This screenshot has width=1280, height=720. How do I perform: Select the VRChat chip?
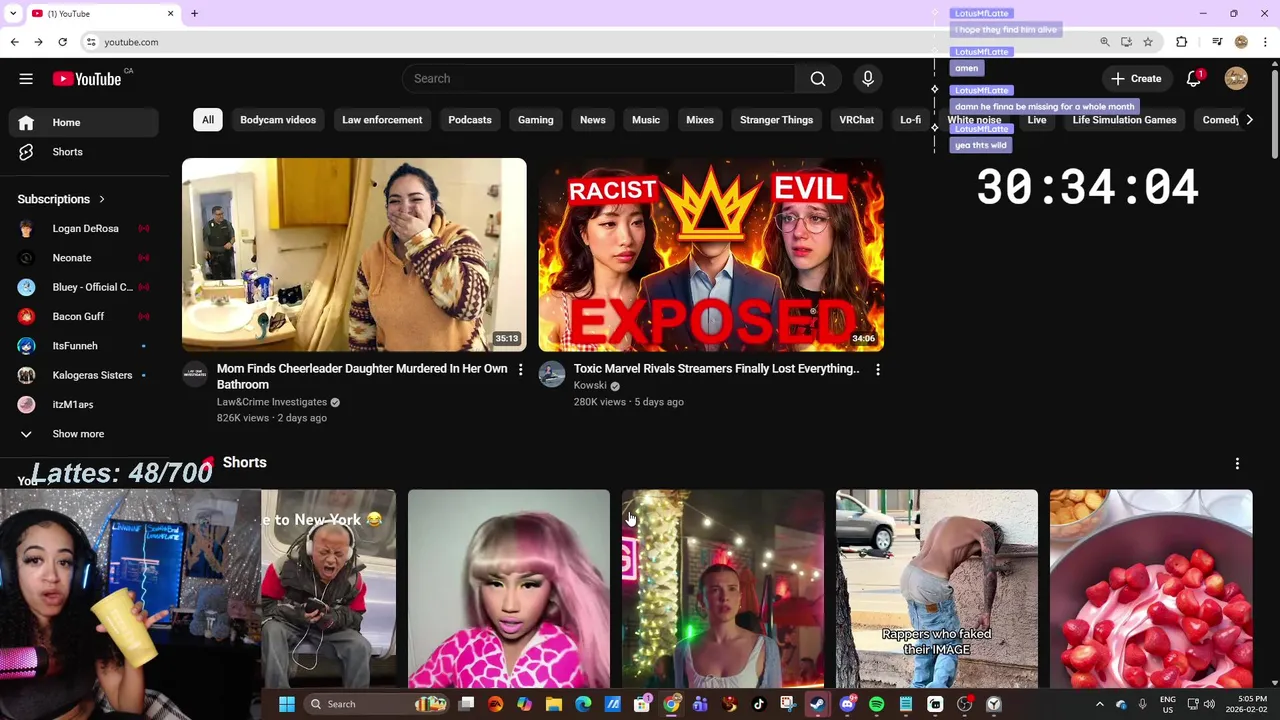pos(857,120)
